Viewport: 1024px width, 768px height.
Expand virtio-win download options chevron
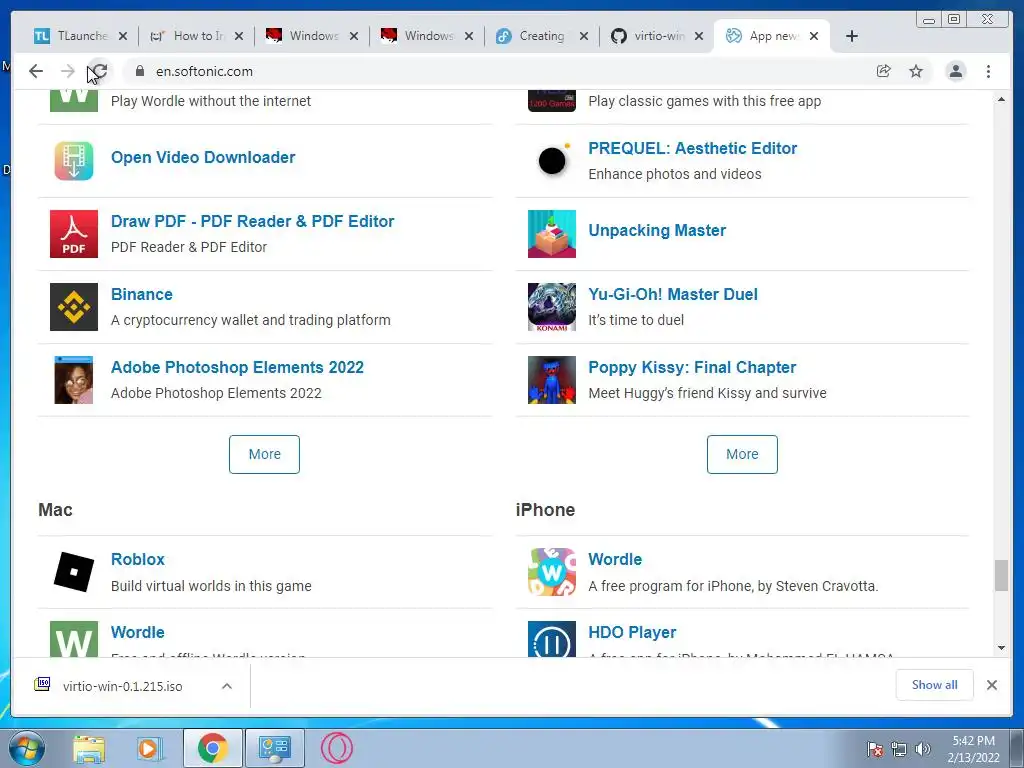tap(227, 686)
